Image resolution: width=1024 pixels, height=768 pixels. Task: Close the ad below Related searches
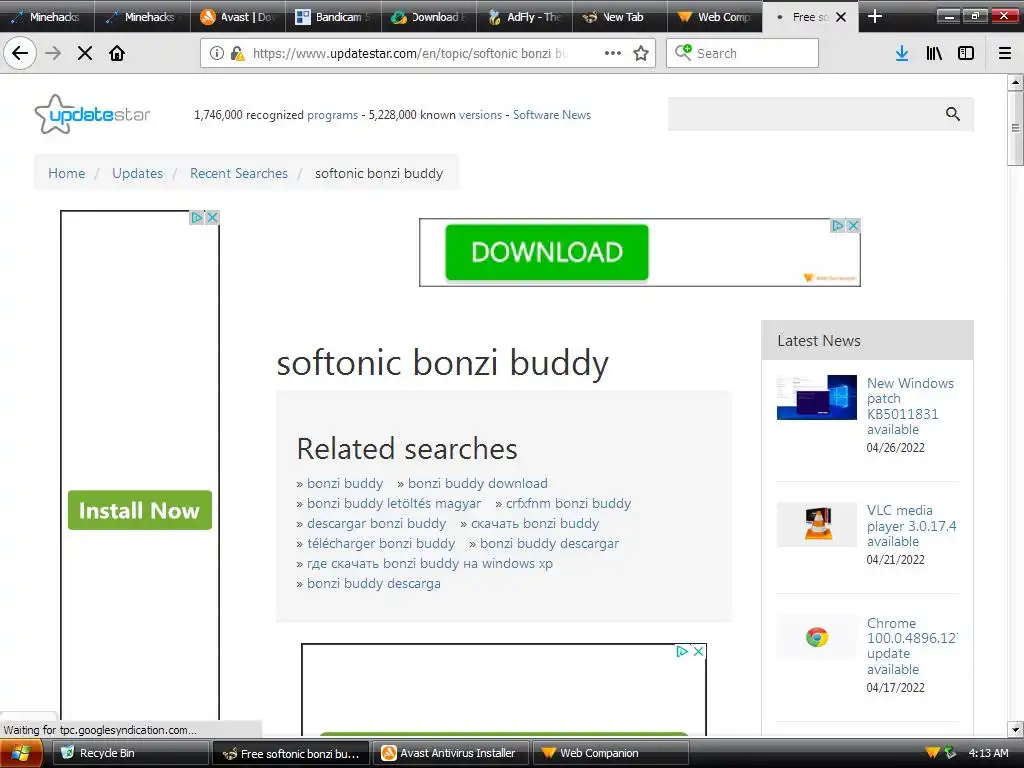point(698,651)
